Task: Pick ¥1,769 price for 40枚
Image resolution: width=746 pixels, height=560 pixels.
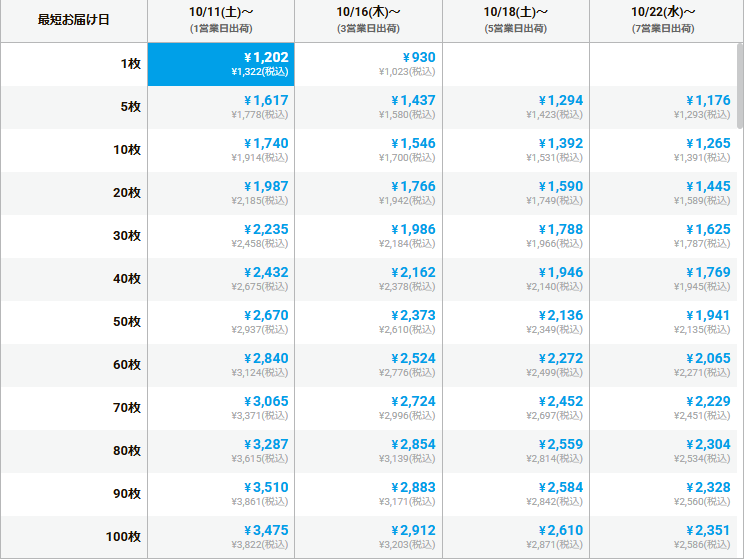Action: pyautogui.click(x=663, y=279)
